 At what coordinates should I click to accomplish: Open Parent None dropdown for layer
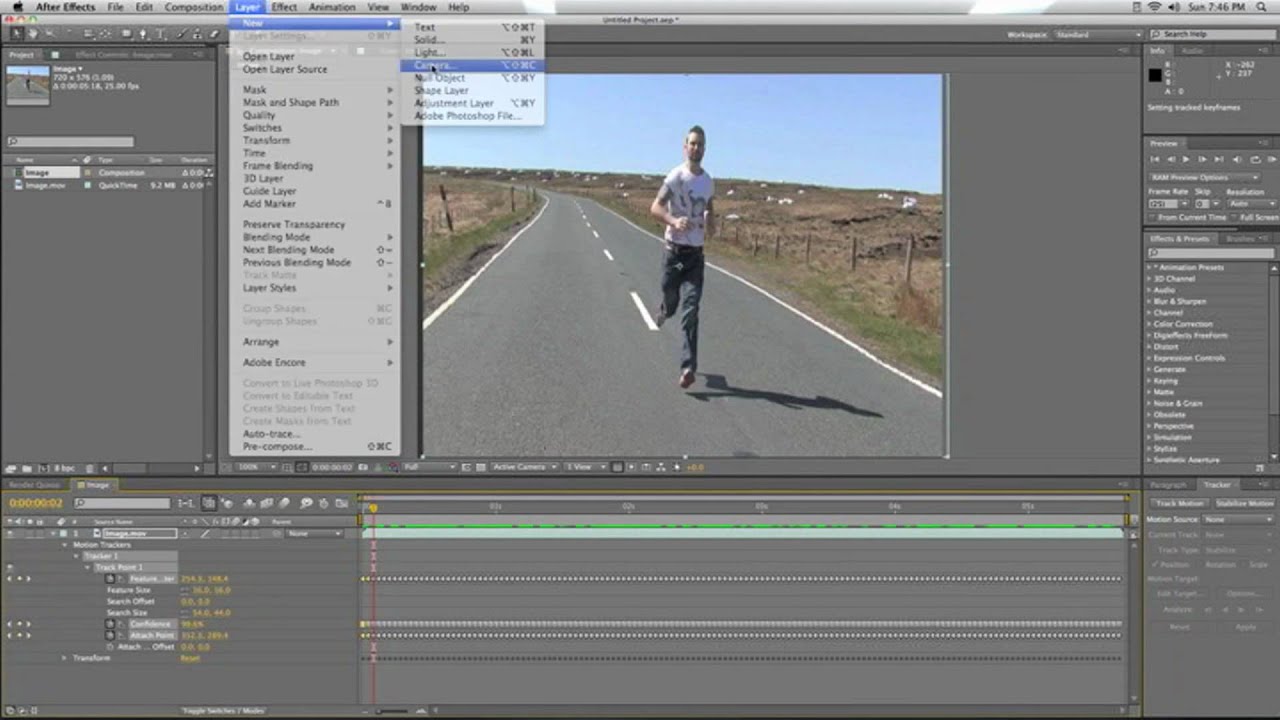[x=314, y=534]
